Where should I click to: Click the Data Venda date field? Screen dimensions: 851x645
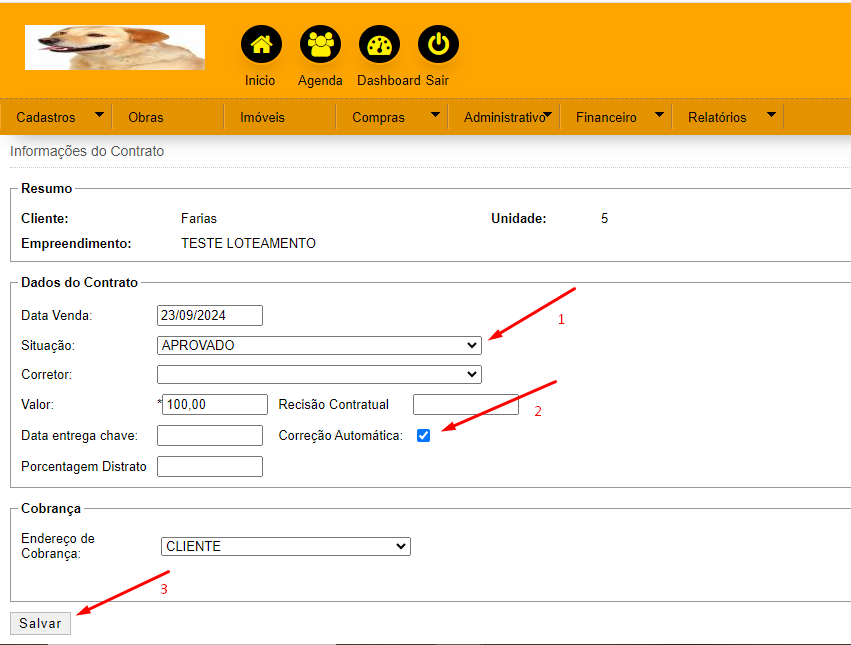click(210, 315)
